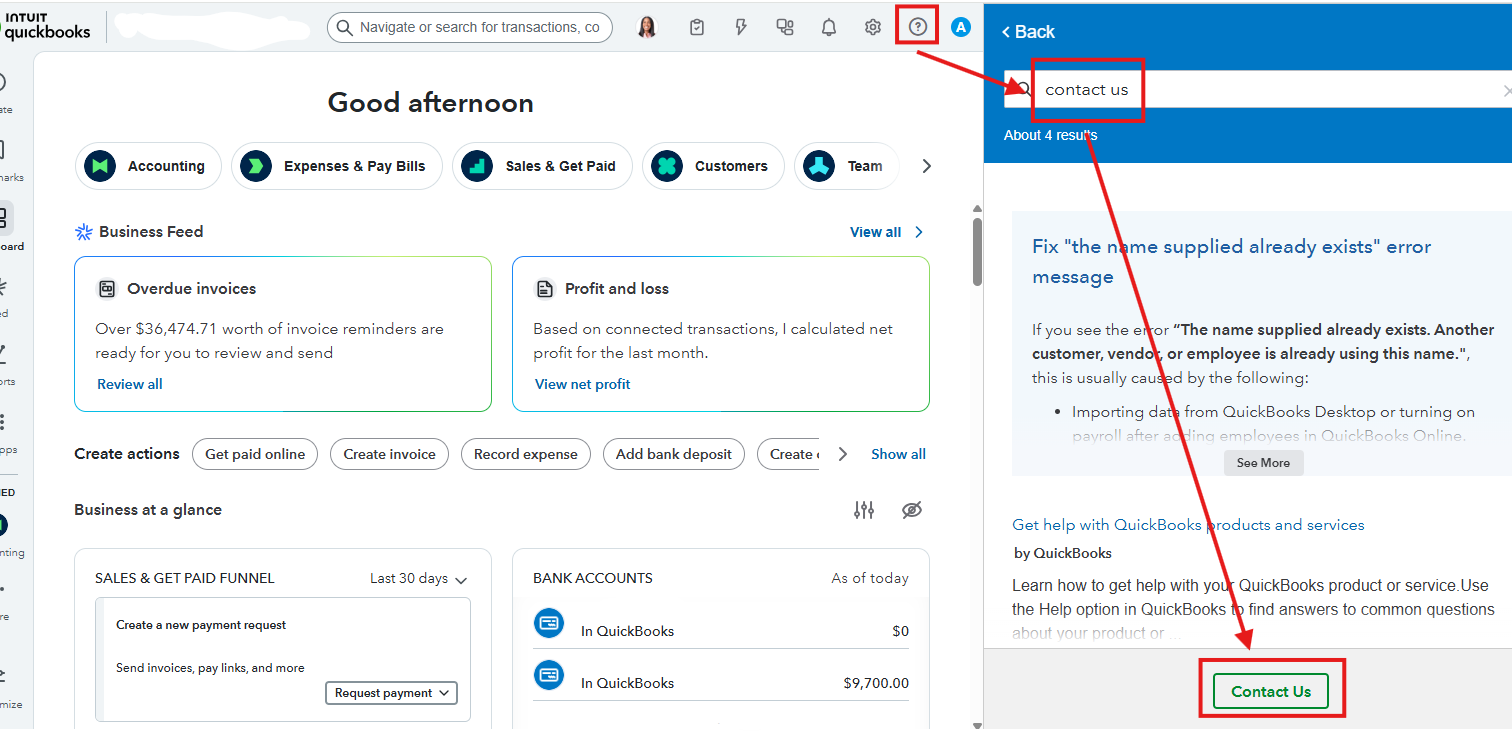This screenshot has height=731, width=1512.
Task: Click the user photo avatar in header
Action: [647, 27]
